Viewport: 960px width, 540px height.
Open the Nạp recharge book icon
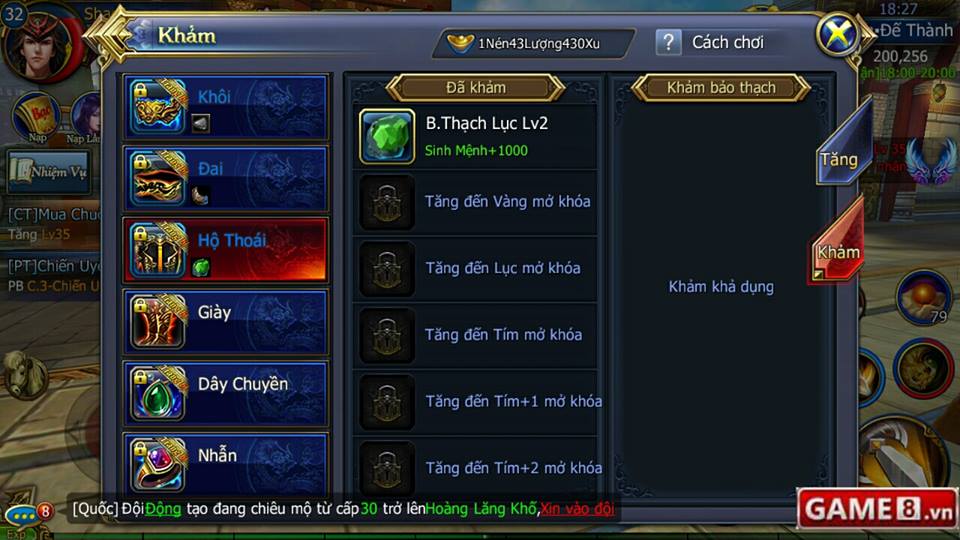tap(36, 118)
